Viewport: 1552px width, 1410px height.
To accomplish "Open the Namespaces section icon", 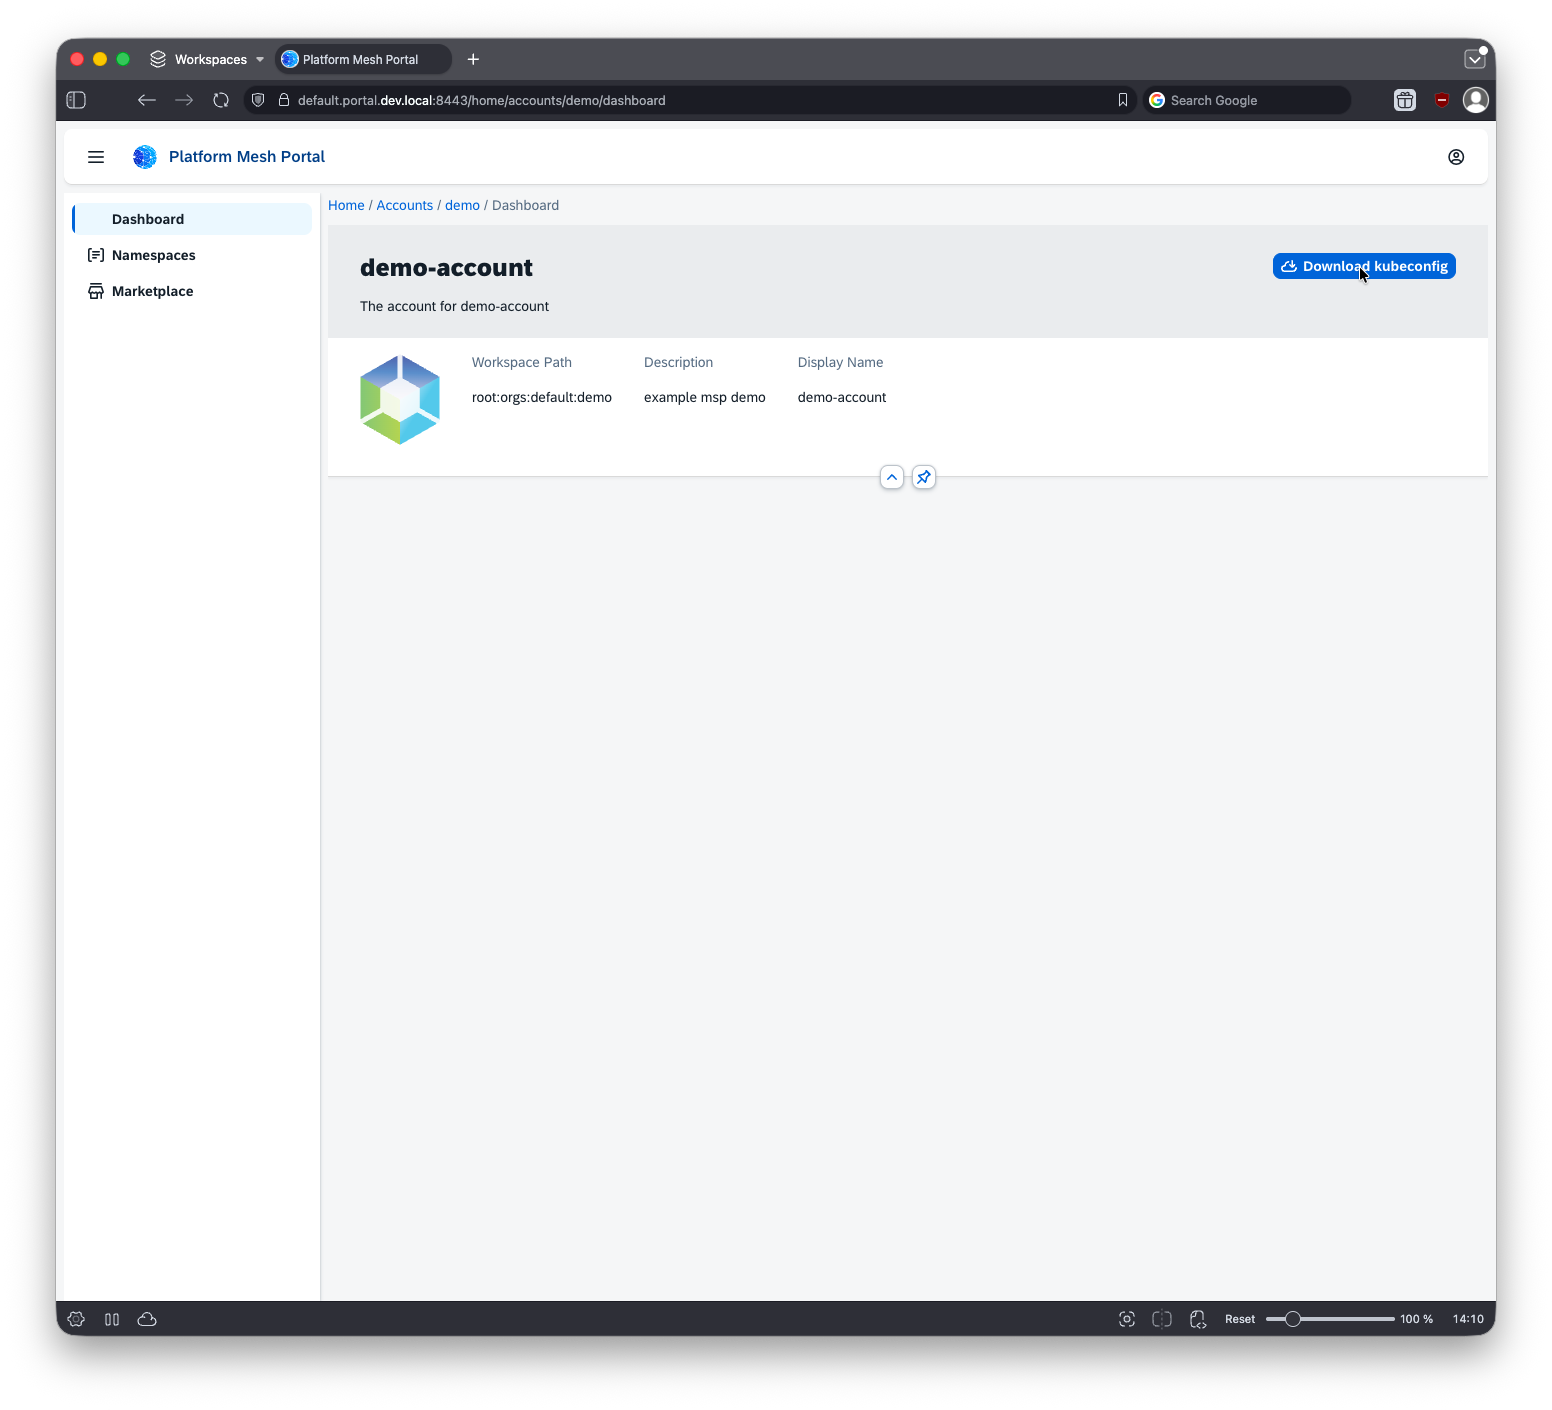I will [96, 255].
